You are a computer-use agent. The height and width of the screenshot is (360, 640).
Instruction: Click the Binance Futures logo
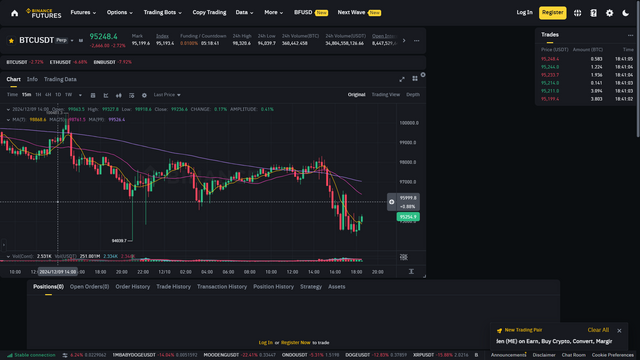(x=44, y=13)
